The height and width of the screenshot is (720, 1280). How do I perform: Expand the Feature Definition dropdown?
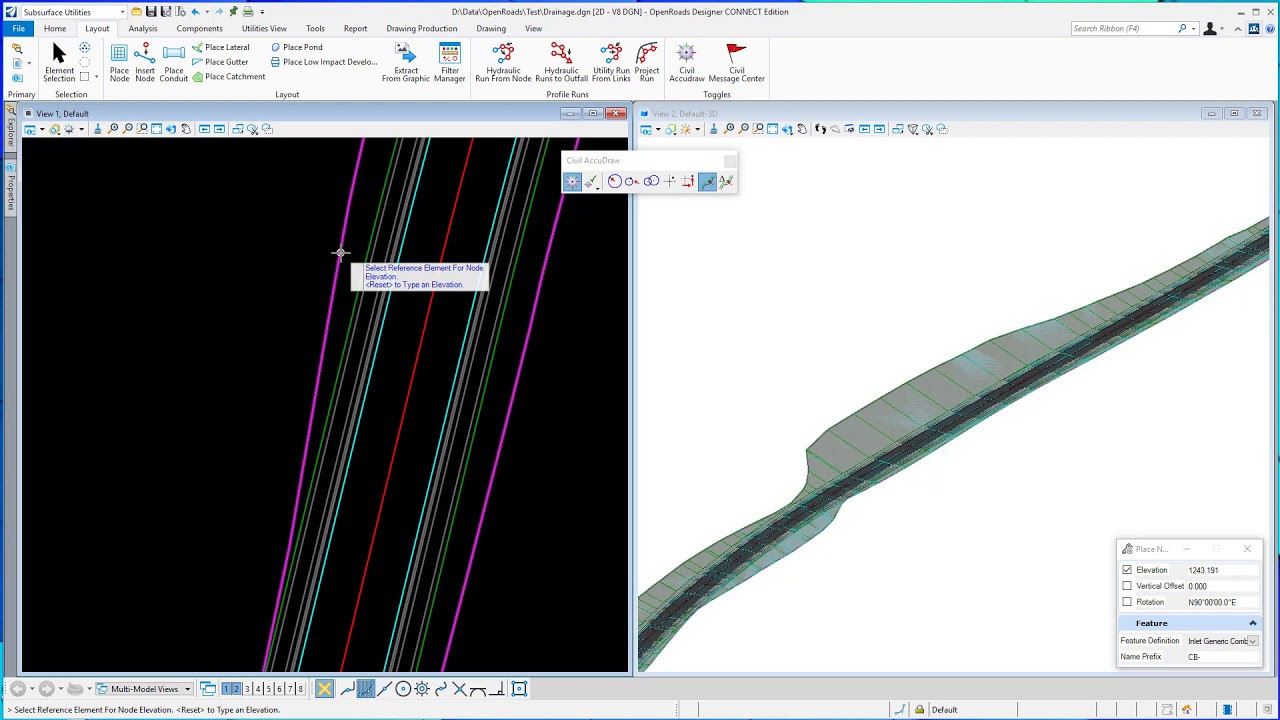click(x=1252, y=641)
